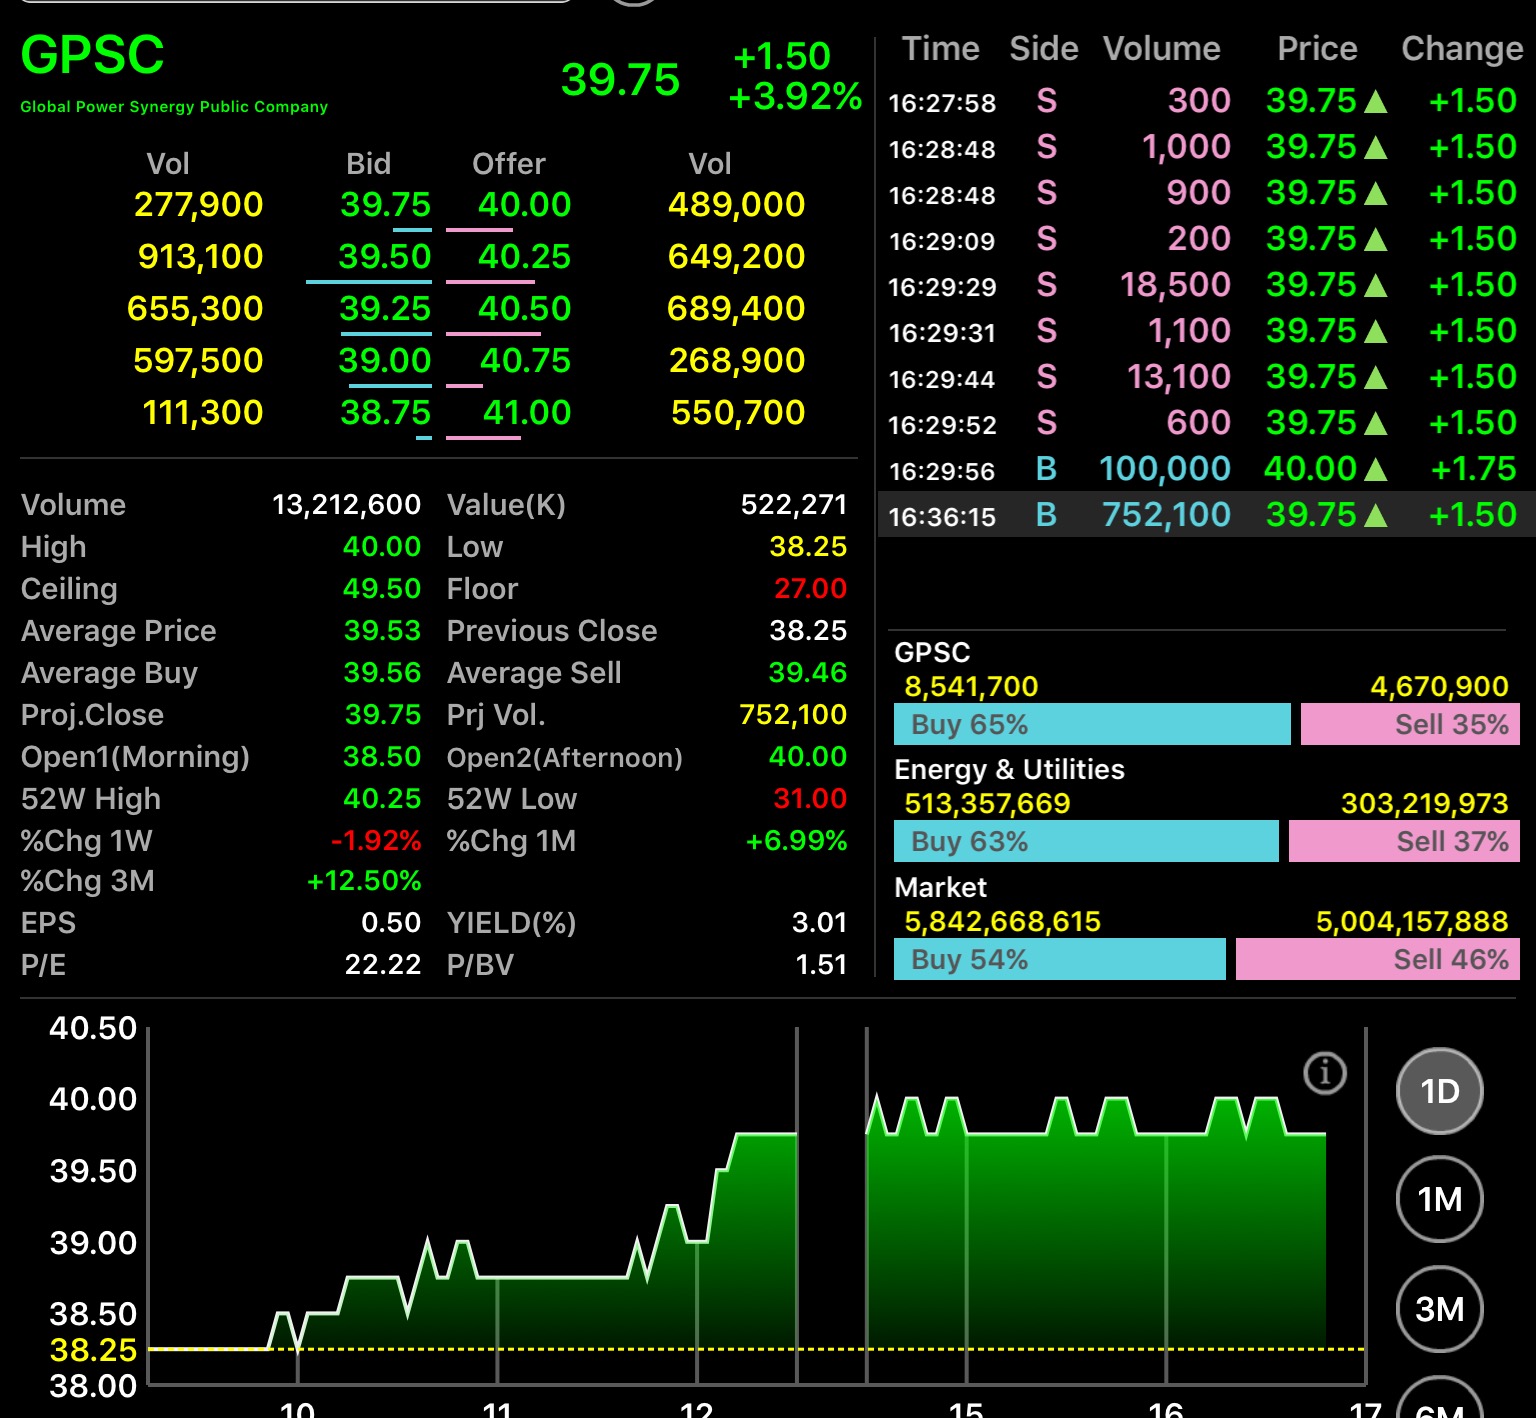1536x1418 pixels.
Task: Click the Change column header in trades
Action: click(1461, 49)
